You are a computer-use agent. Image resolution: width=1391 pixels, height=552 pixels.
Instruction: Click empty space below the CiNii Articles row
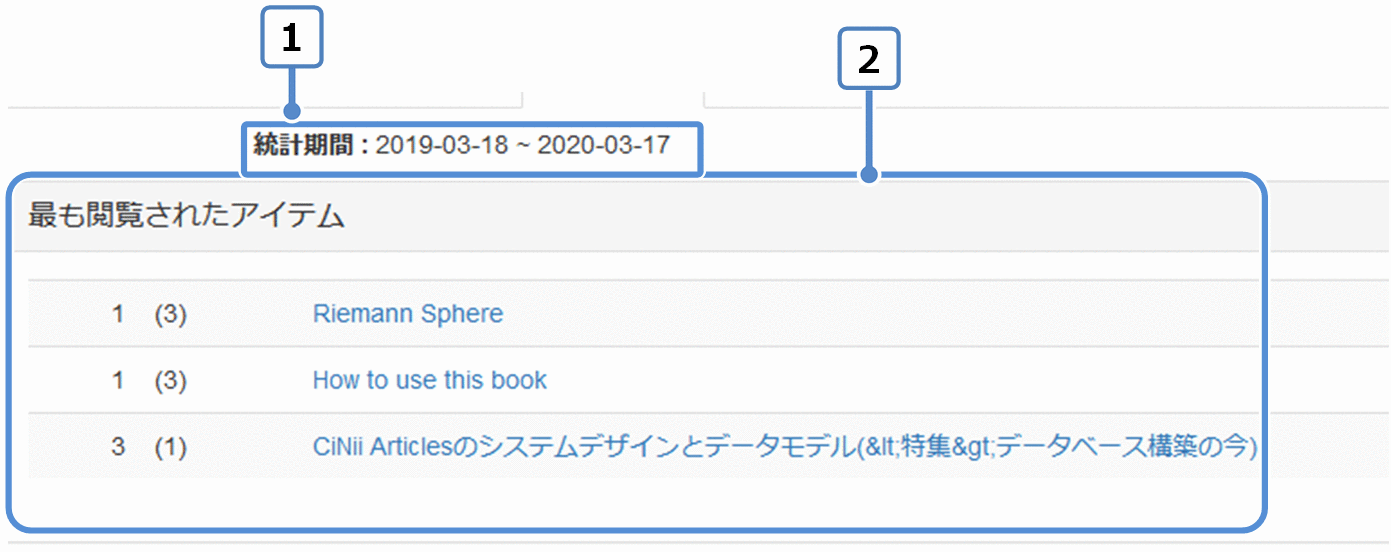click(640, 500)
